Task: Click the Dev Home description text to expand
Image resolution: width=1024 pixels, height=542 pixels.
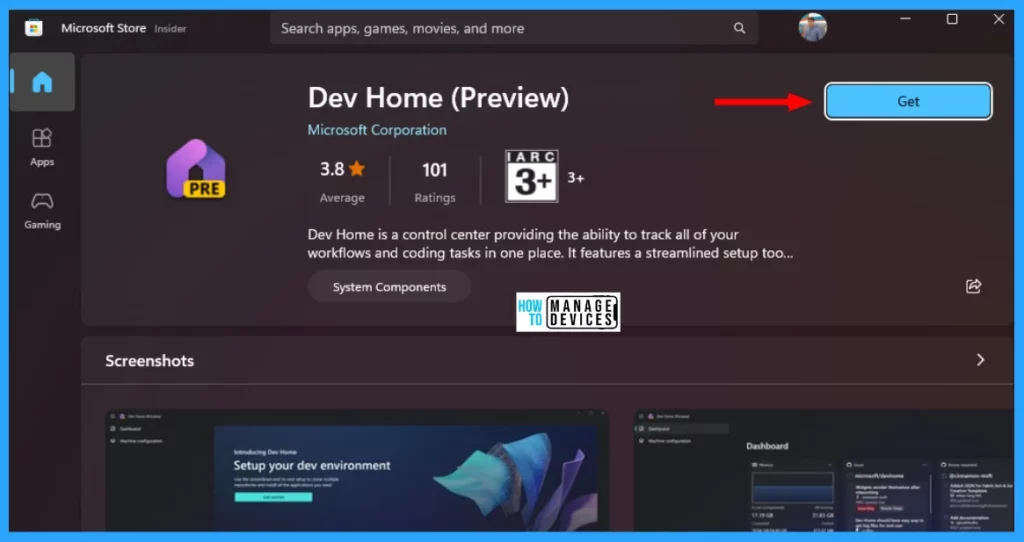Action: [x=551, y=244]
